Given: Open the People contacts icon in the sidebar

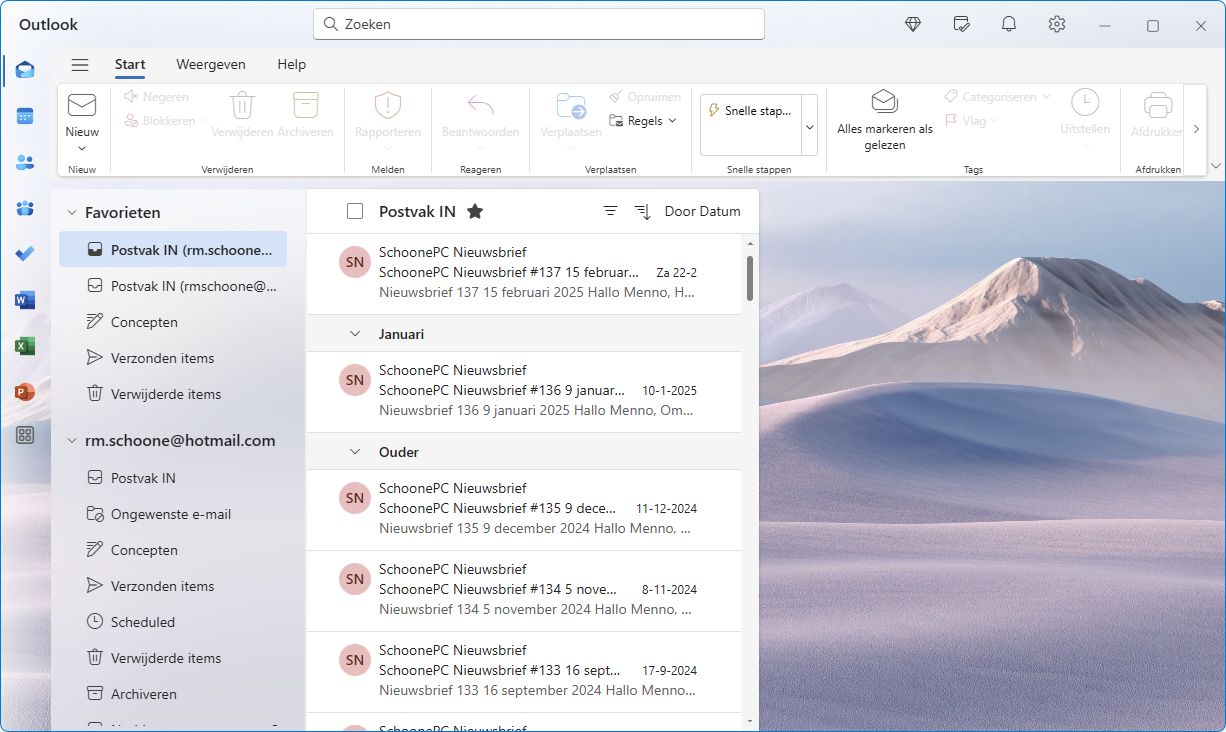Looking at the screenshot, I should 25,162.
